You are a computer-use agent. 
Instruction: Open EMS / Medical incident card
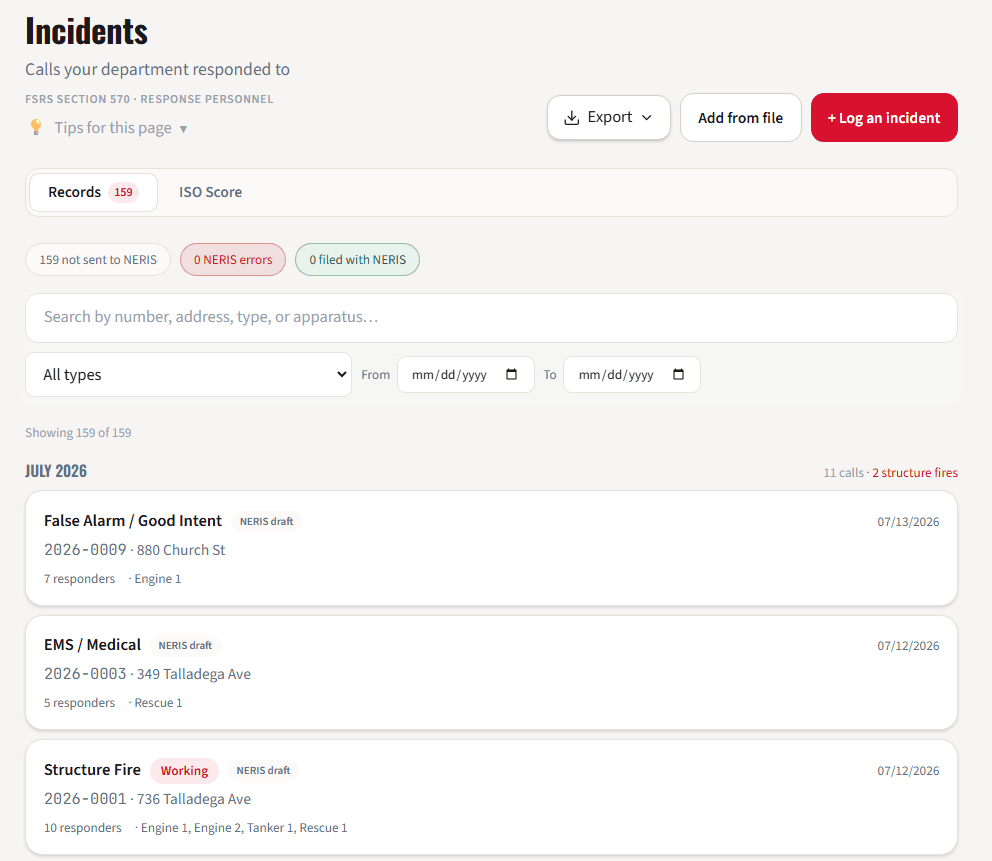491,672
